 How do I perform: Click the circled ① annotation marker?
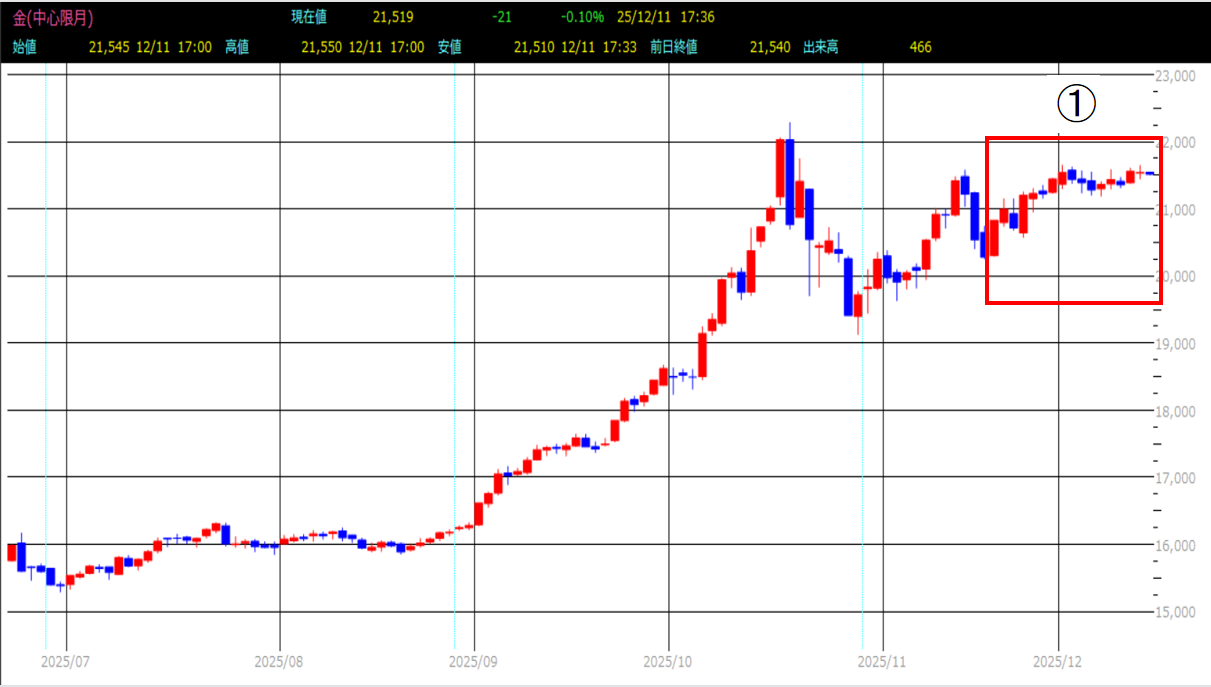tap(1078, 104)
